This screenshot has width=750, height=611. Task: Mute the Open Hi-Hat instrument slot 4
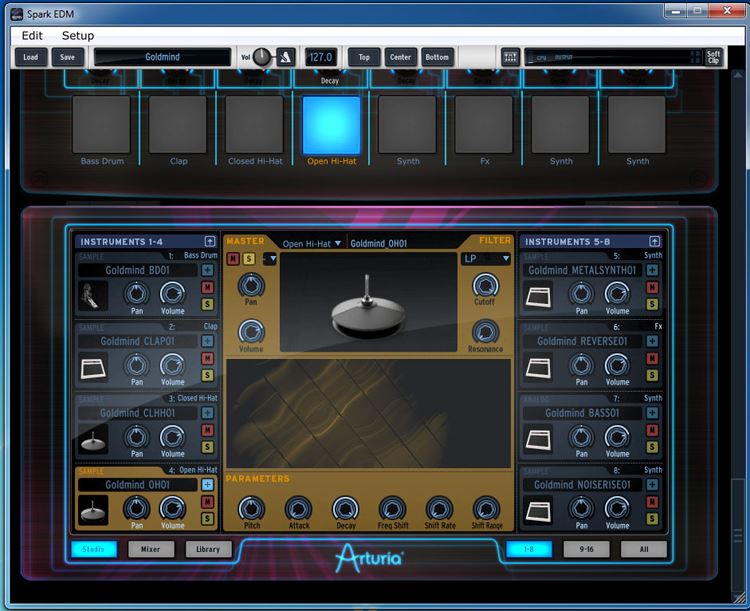[207, 501]
